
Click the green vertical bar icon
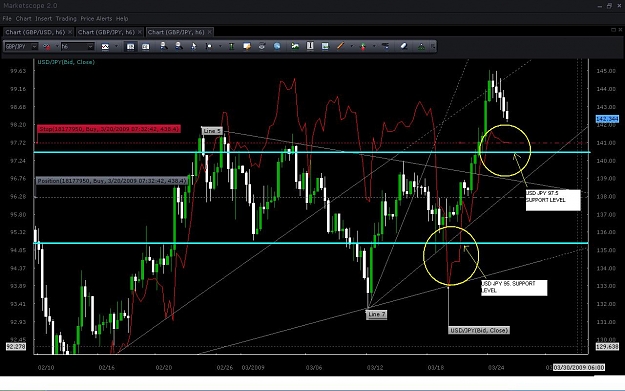(x=231, y=46)
